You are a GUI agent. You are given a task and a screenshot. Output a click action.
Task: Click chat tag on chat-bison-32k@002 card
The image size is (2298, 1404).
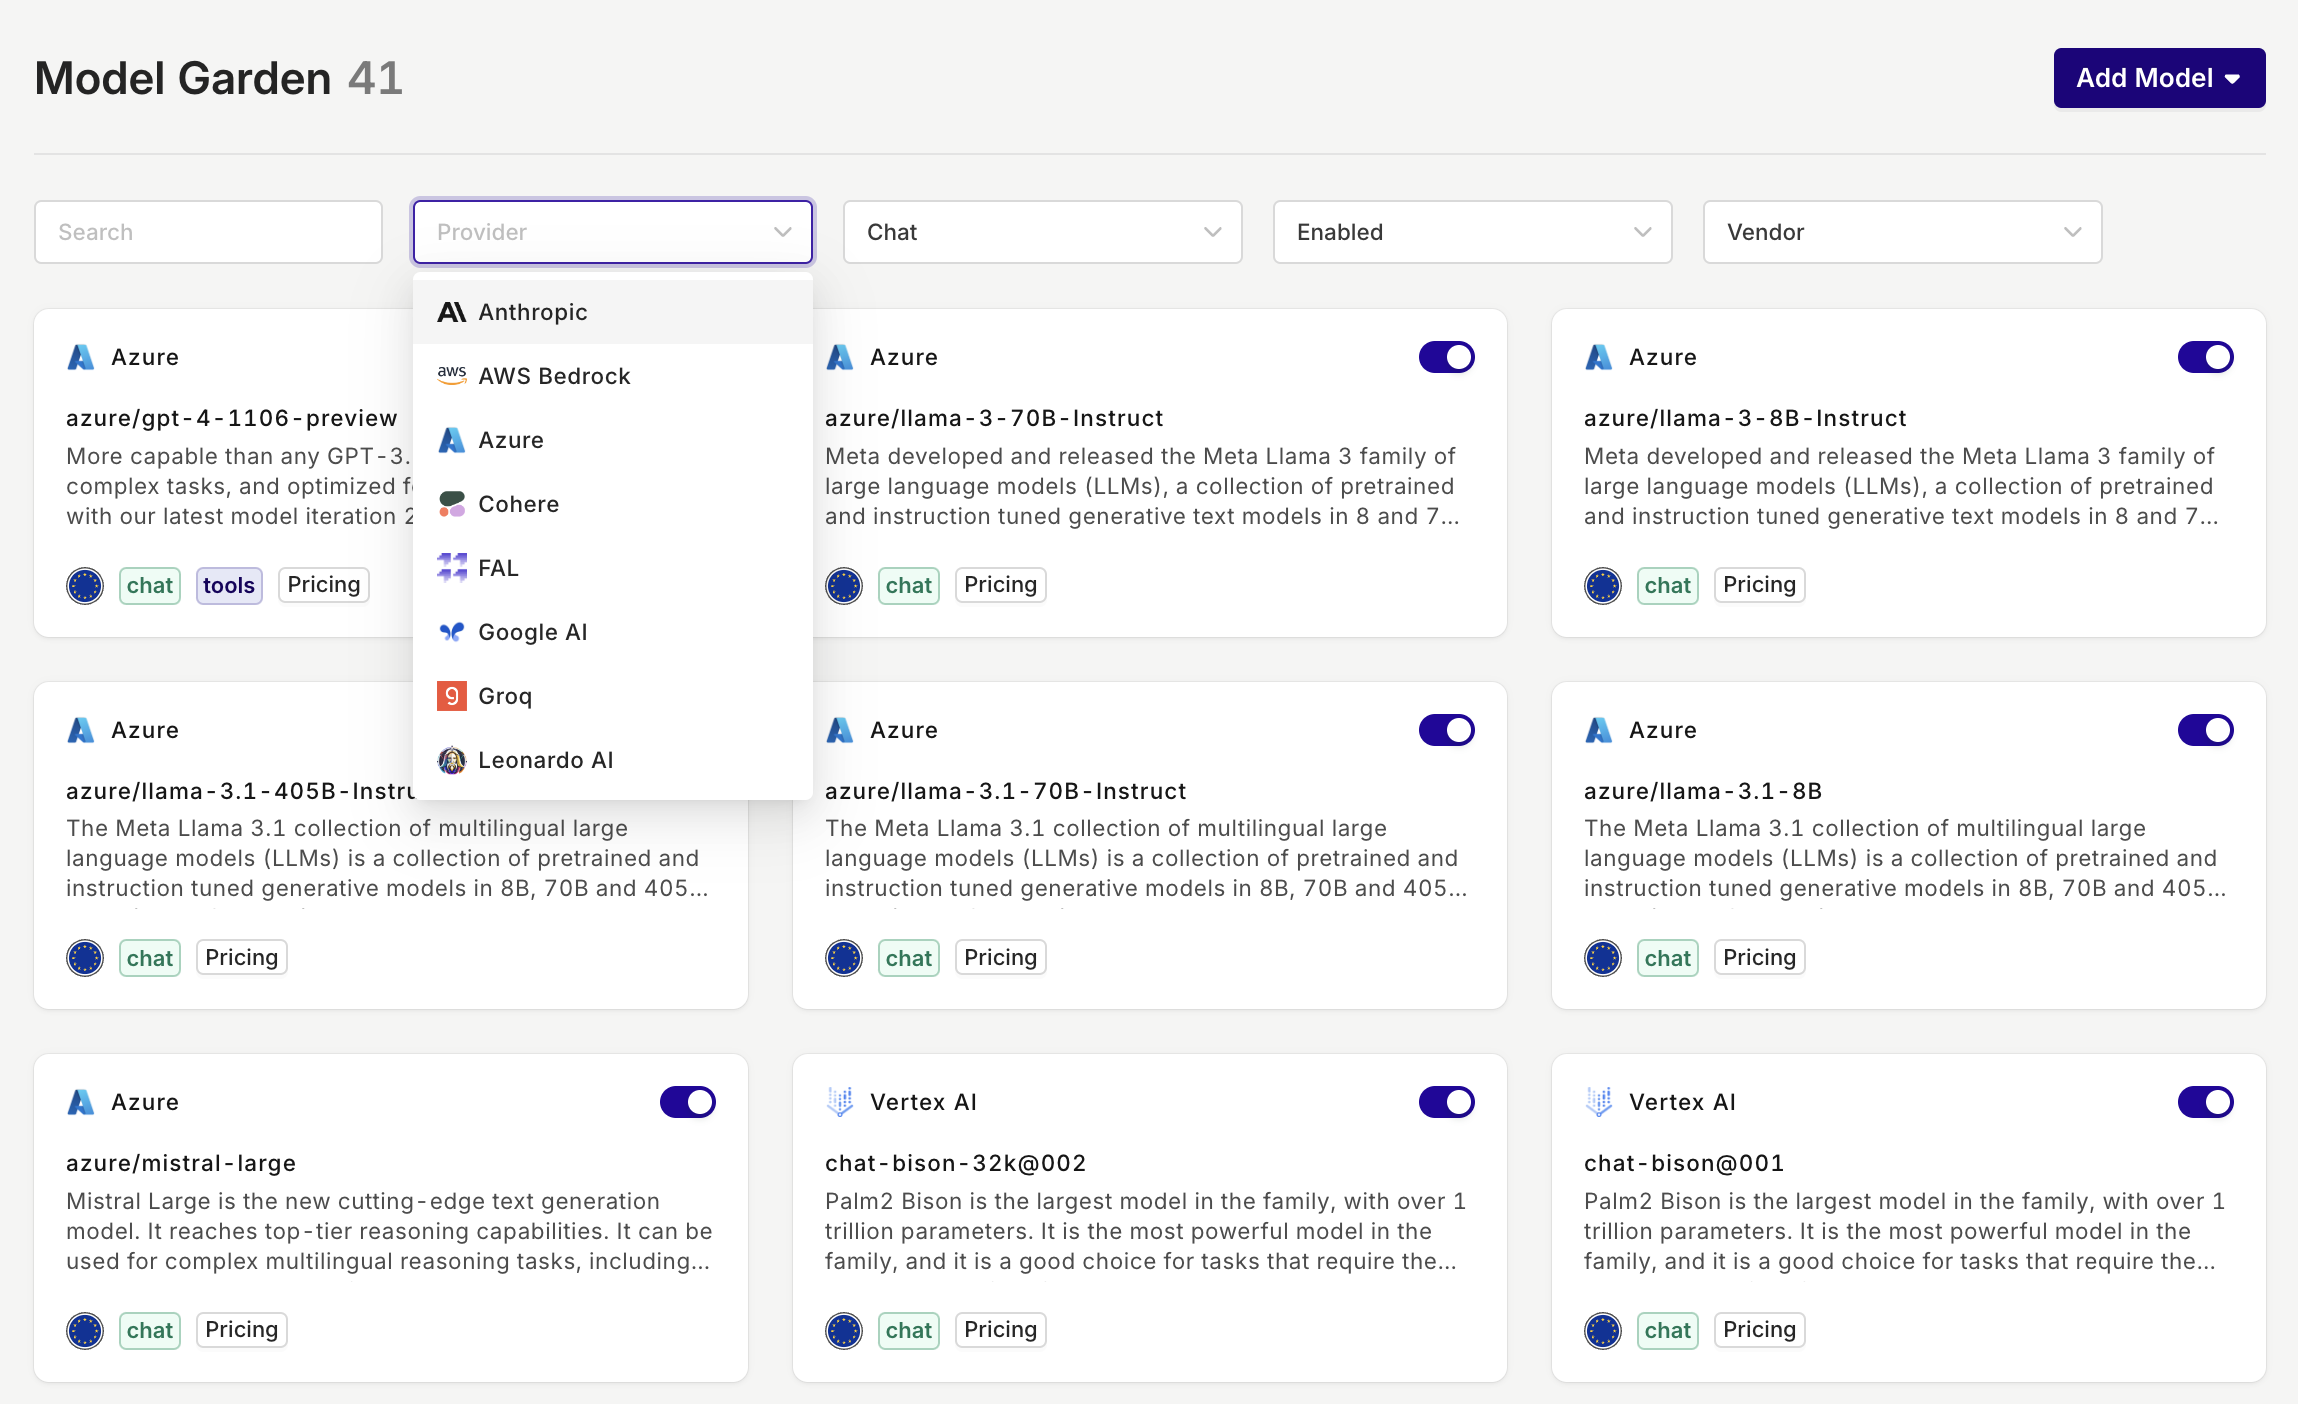[x=909, y=1328]
